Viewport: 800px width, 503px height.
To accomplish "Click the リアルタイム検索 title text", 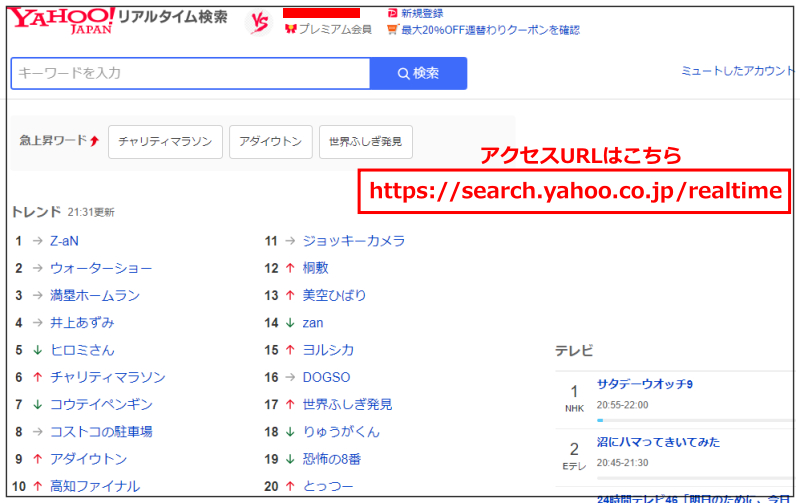I will [172, 17].
